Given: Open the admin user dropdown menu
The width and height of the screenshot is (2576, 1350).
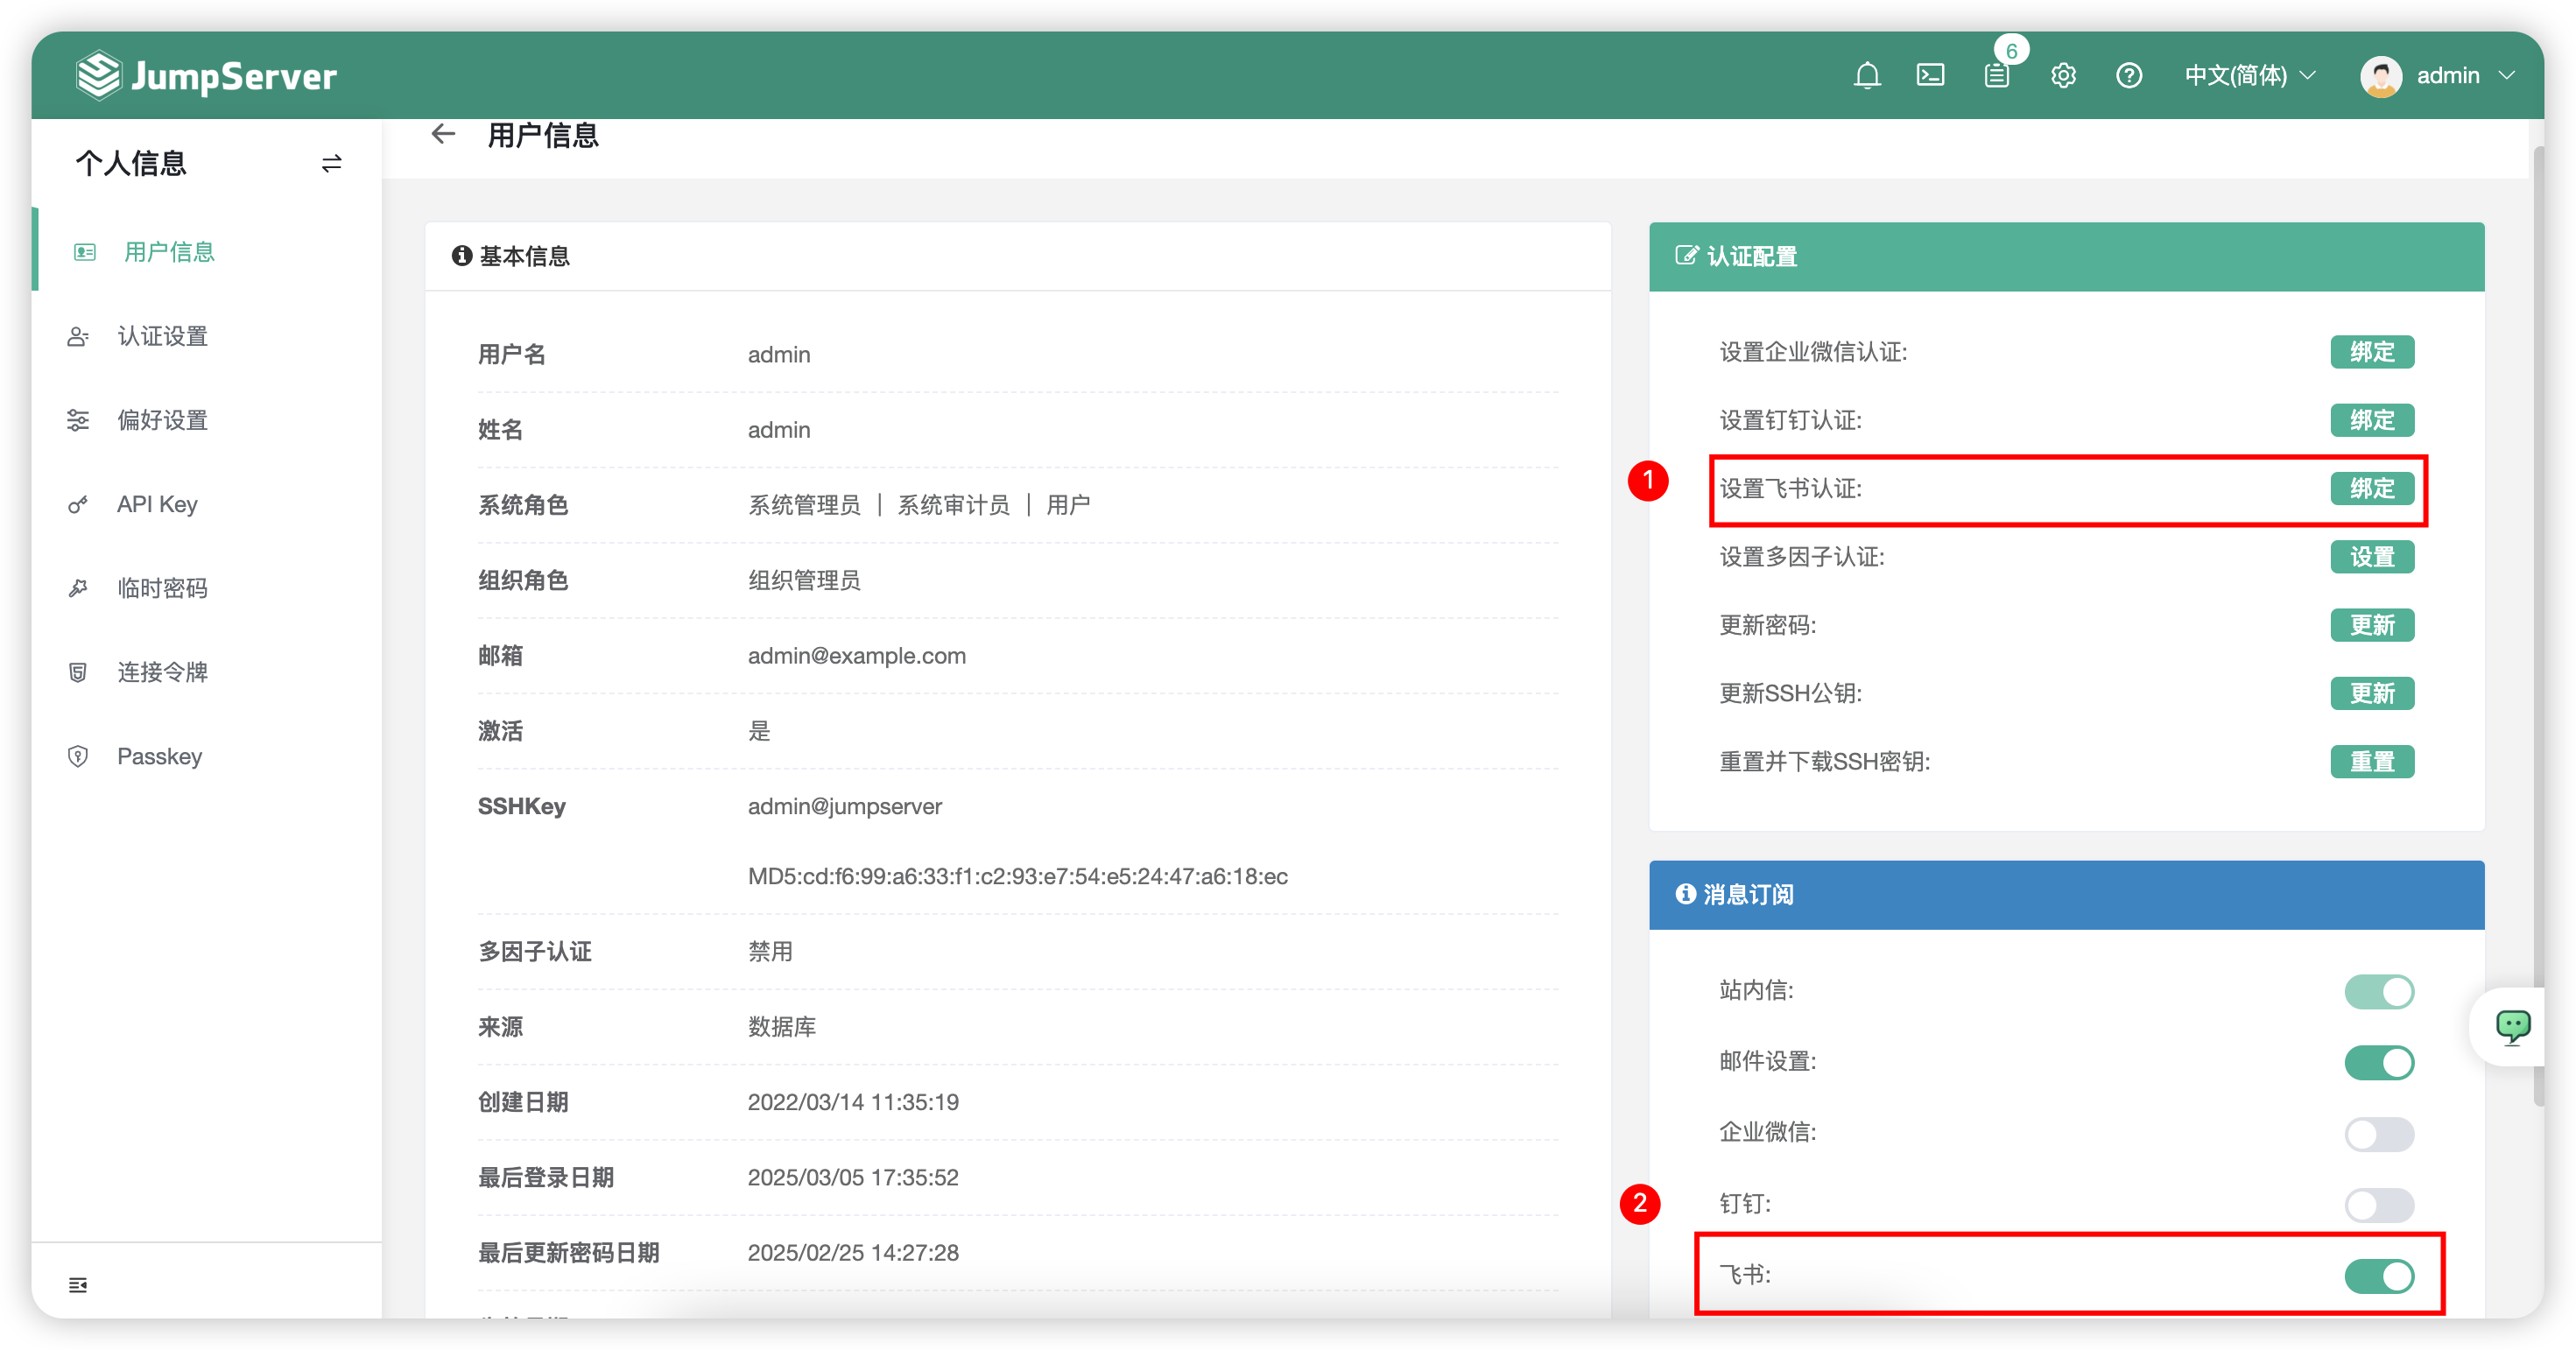Looking at the screenshot, I should pos(2438,76).
